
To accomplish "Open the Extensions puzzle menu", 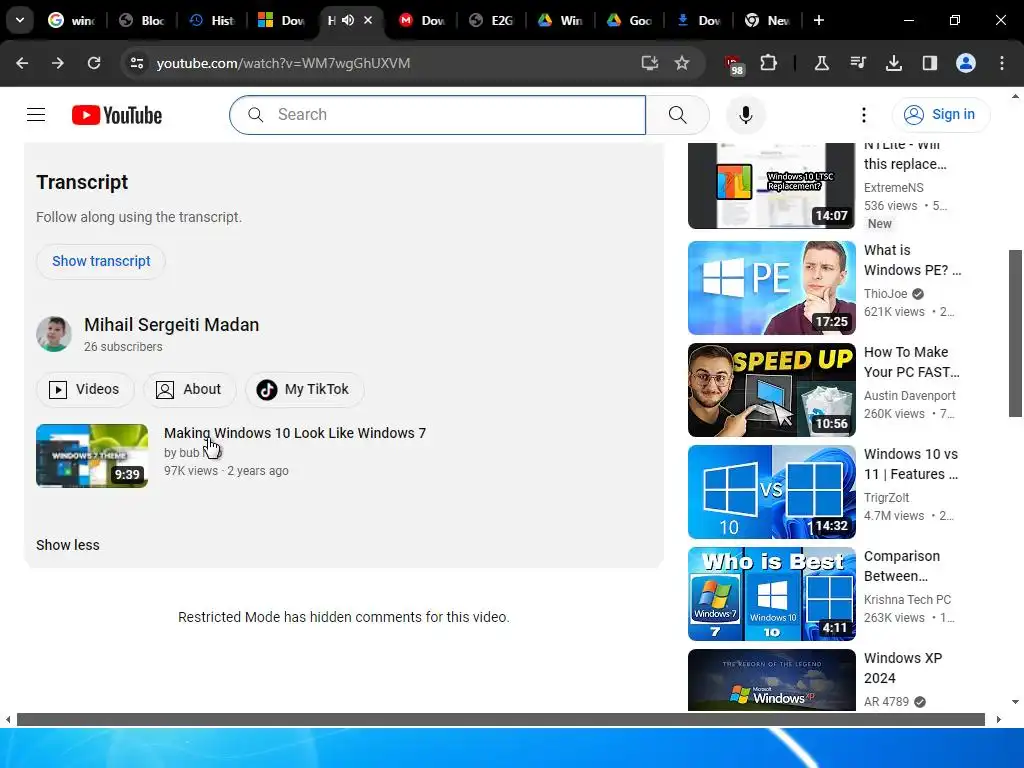I will [769, 63].
